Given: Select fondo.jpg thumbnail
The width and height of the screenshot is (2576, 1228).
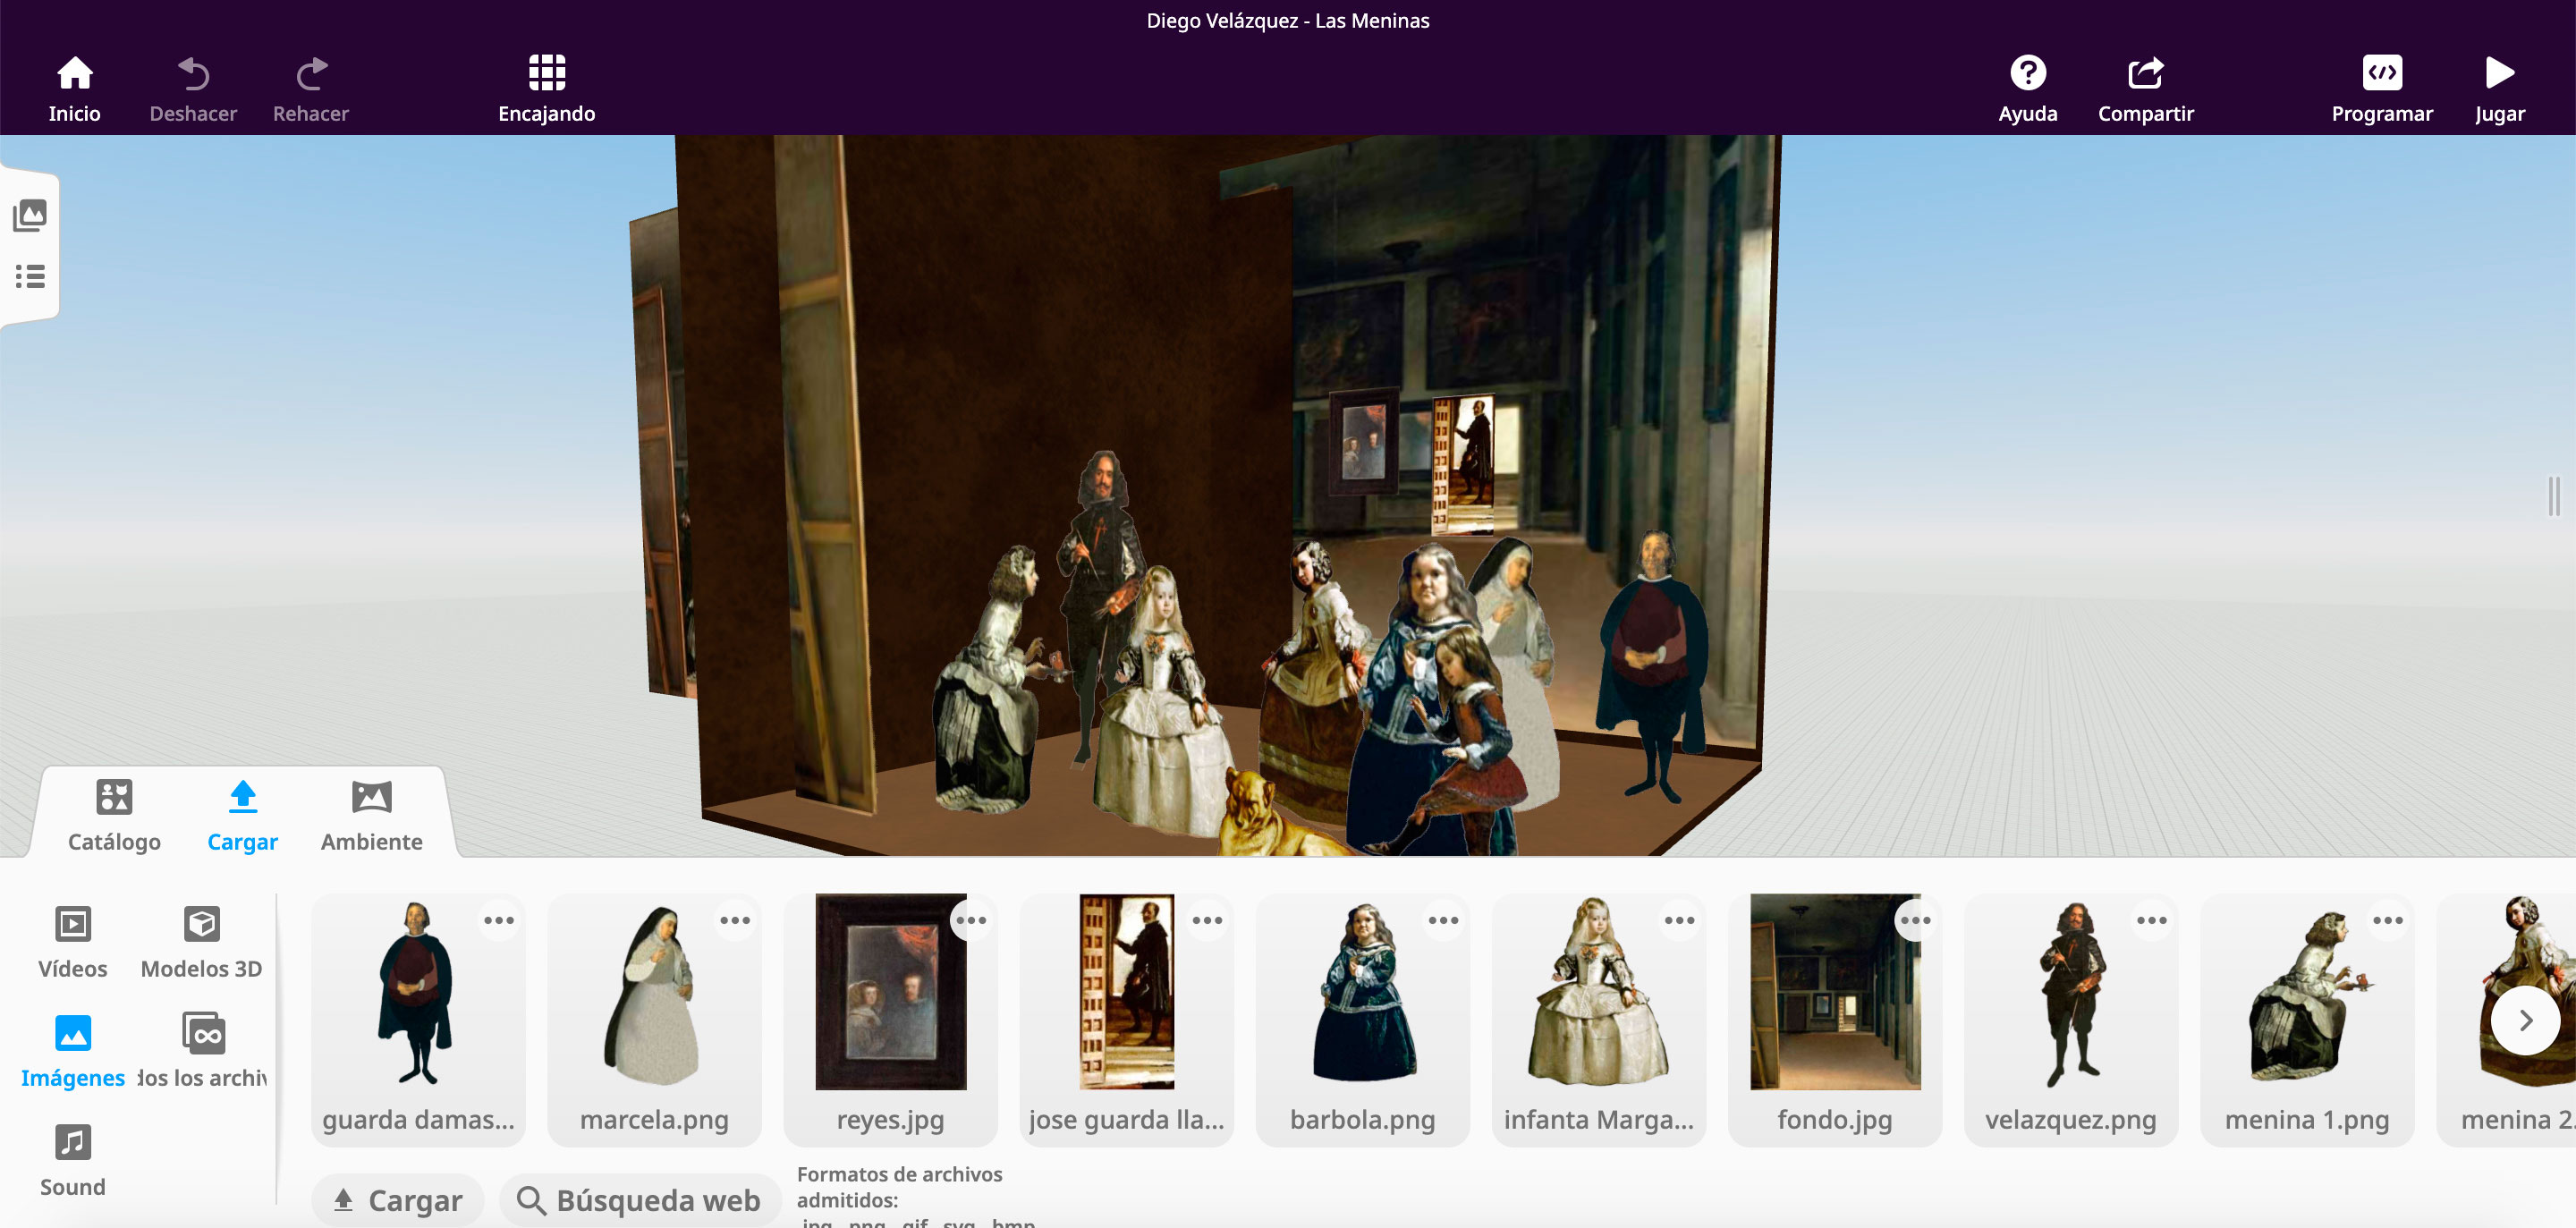Looking at the screenshot, I should 1834,1020.
